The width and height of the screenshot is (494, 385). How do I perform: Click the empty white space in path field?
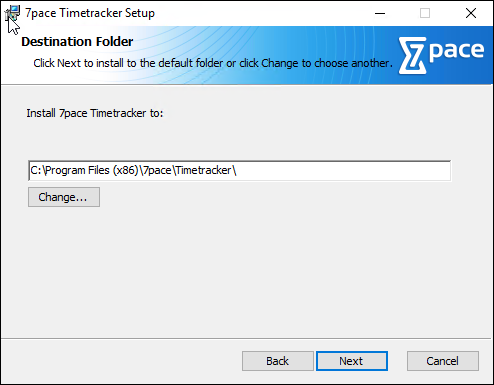pyautogui.click(x=343, y=171)
